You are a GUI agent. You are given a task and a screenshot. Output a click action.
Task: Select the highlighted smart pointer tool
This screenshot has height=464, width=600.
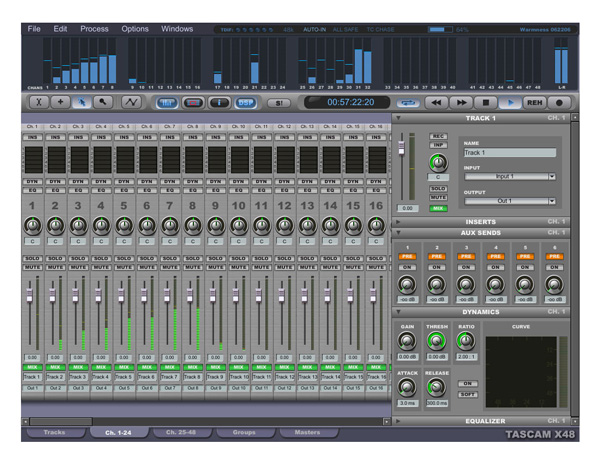coord(82,102)
